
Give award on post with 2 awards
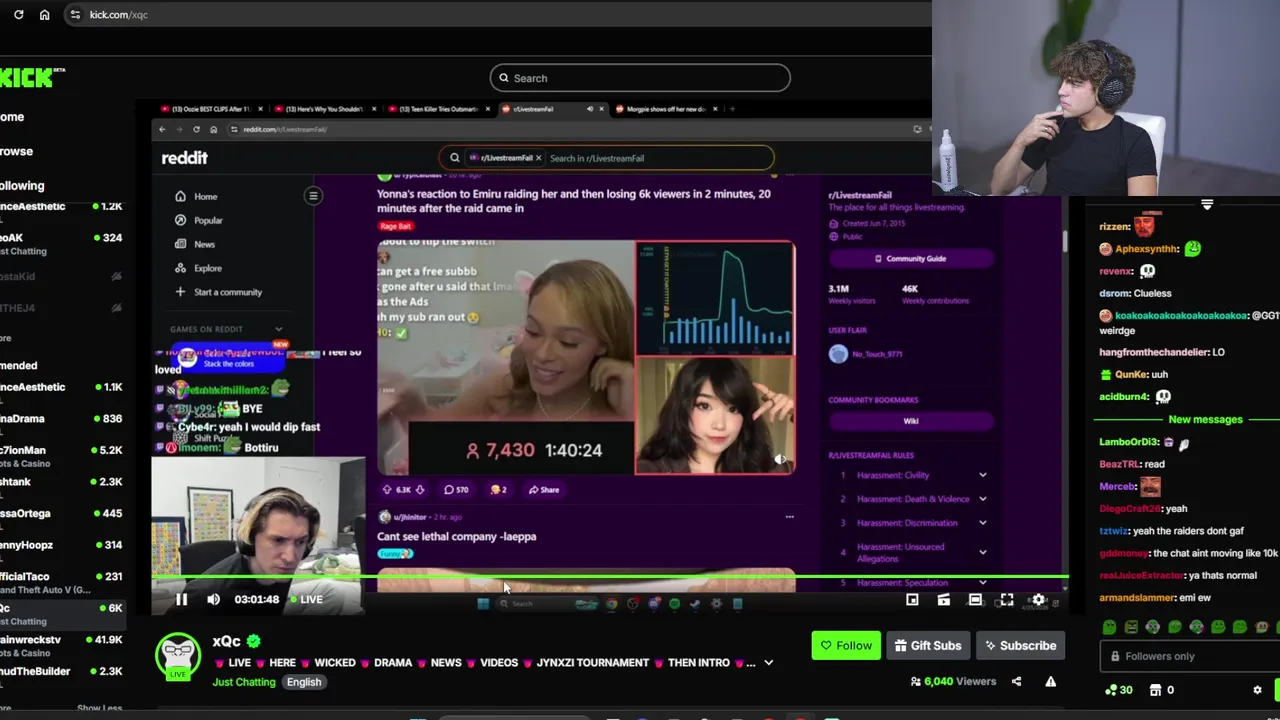(x=498, y=490)
